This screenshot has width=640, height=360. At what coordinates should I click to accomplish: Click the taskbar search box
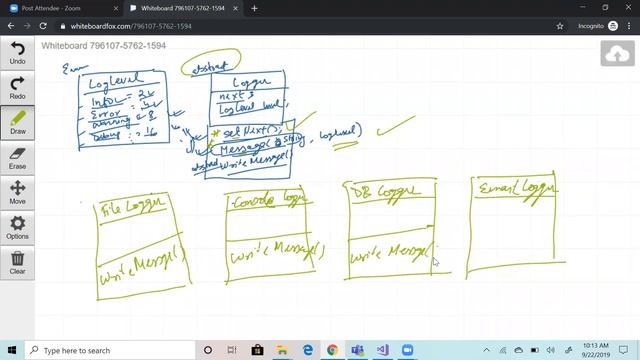pyautogui.click(x=110, y=350)
